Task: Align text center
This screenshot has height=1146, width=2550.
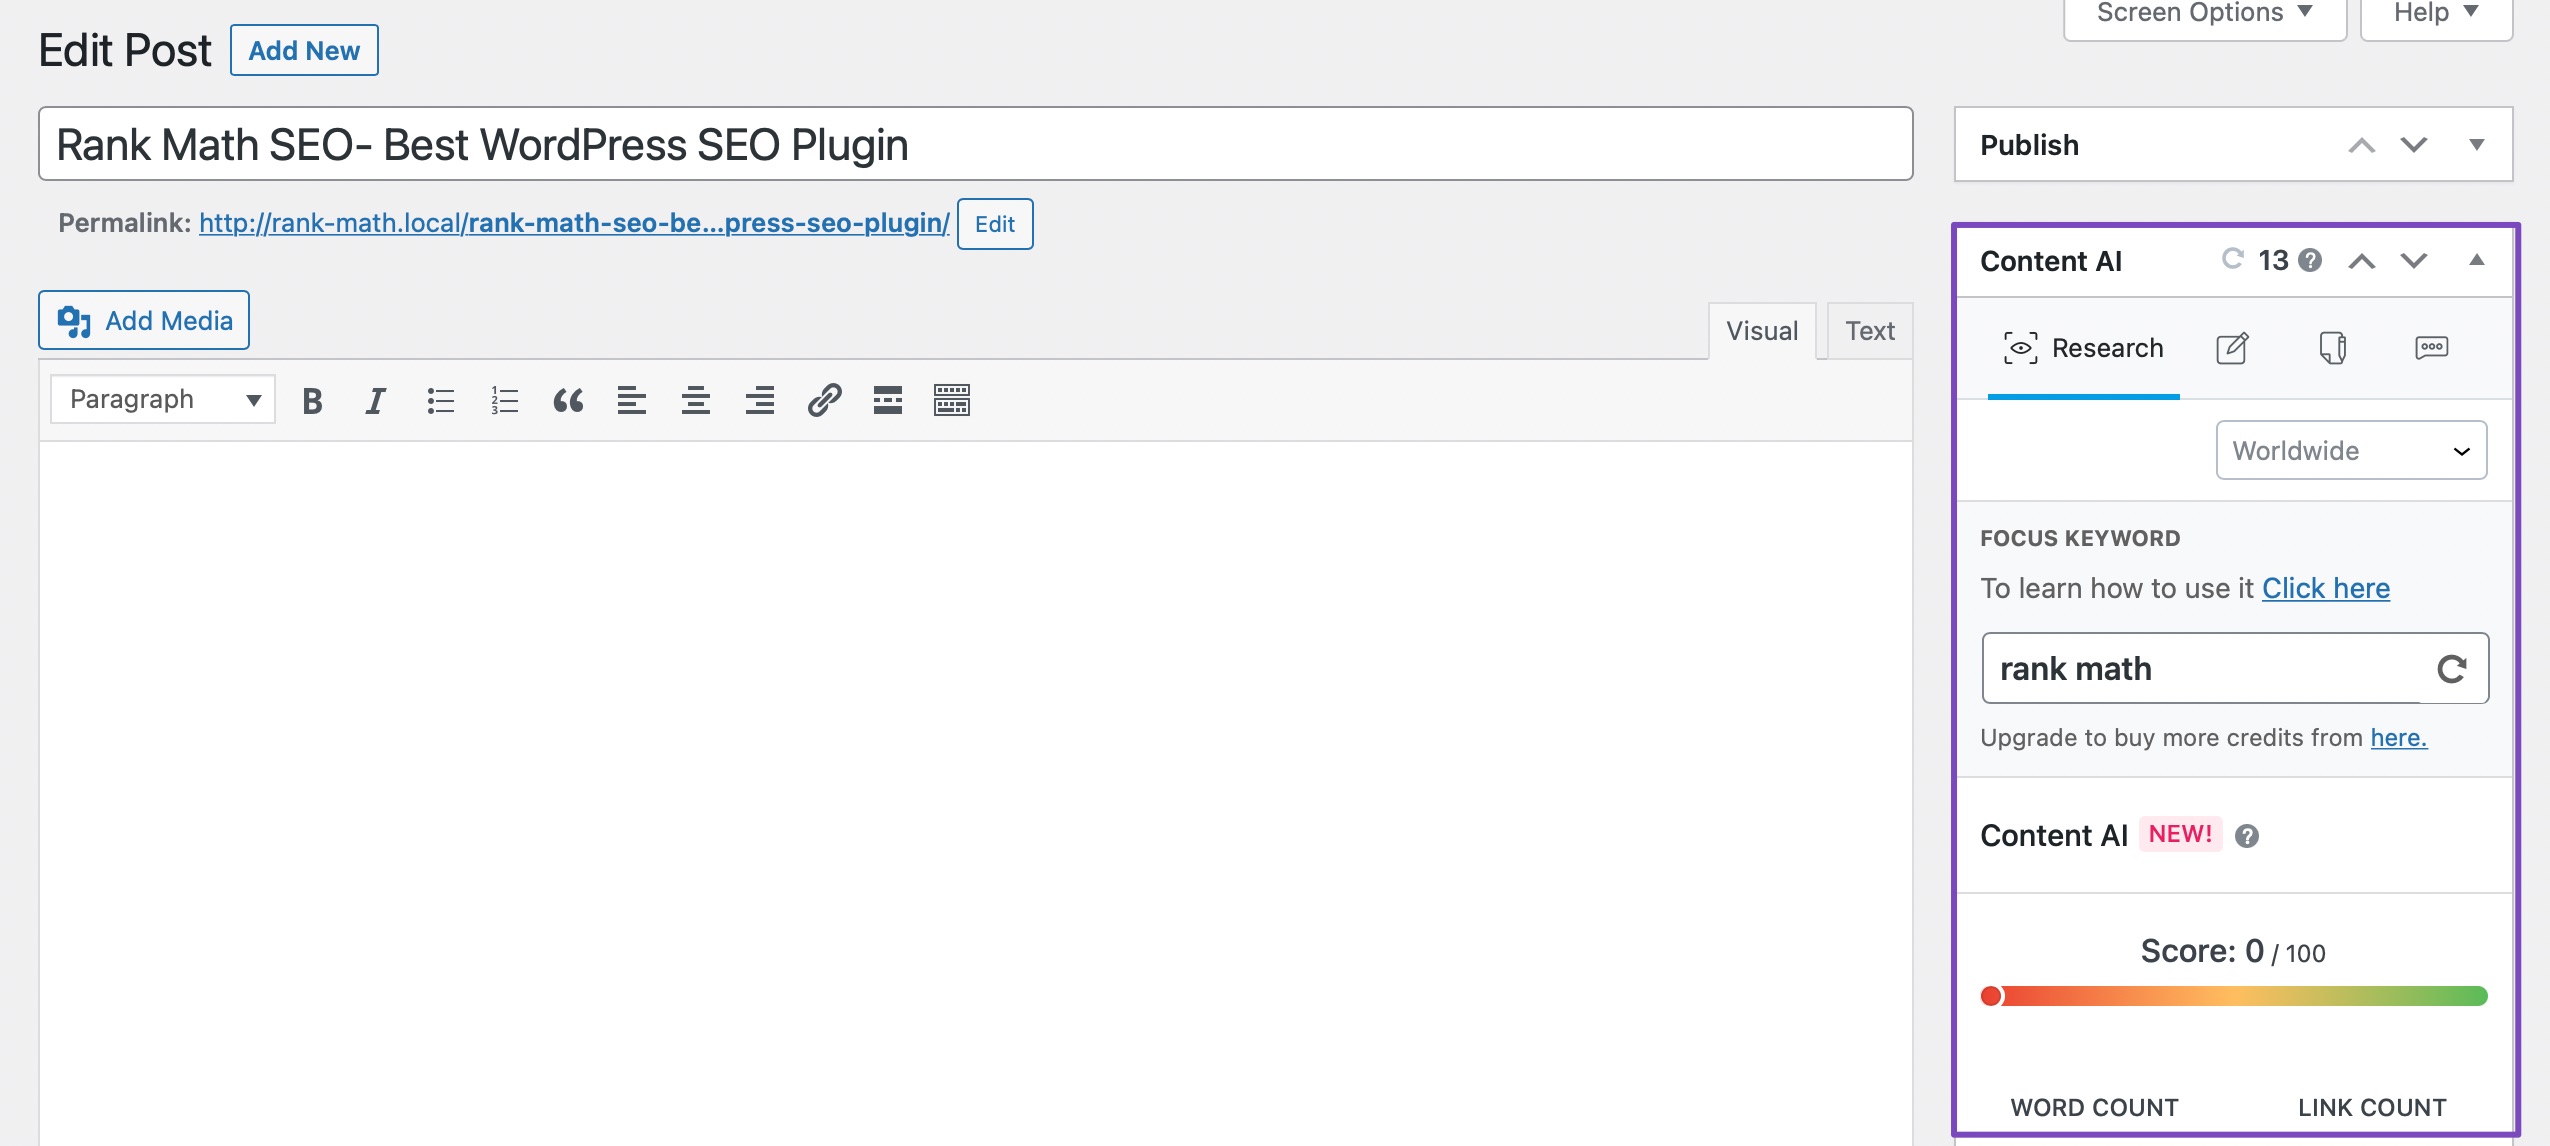Action: pyautogui.click(x=696, y=401)
